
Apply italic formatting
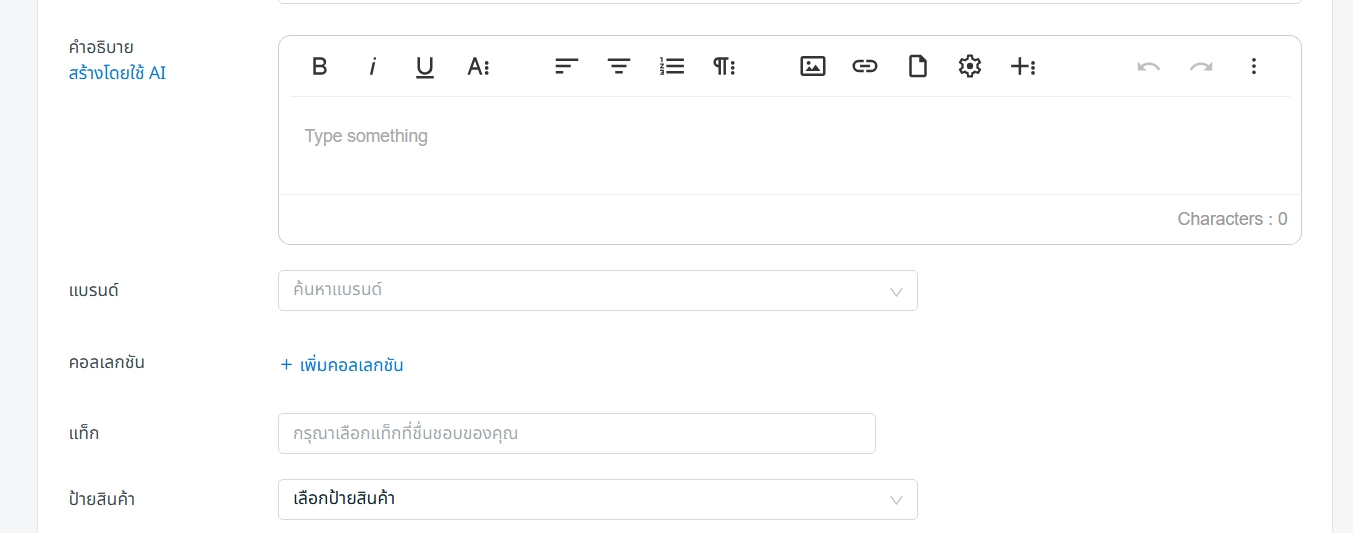click(372, 66)
